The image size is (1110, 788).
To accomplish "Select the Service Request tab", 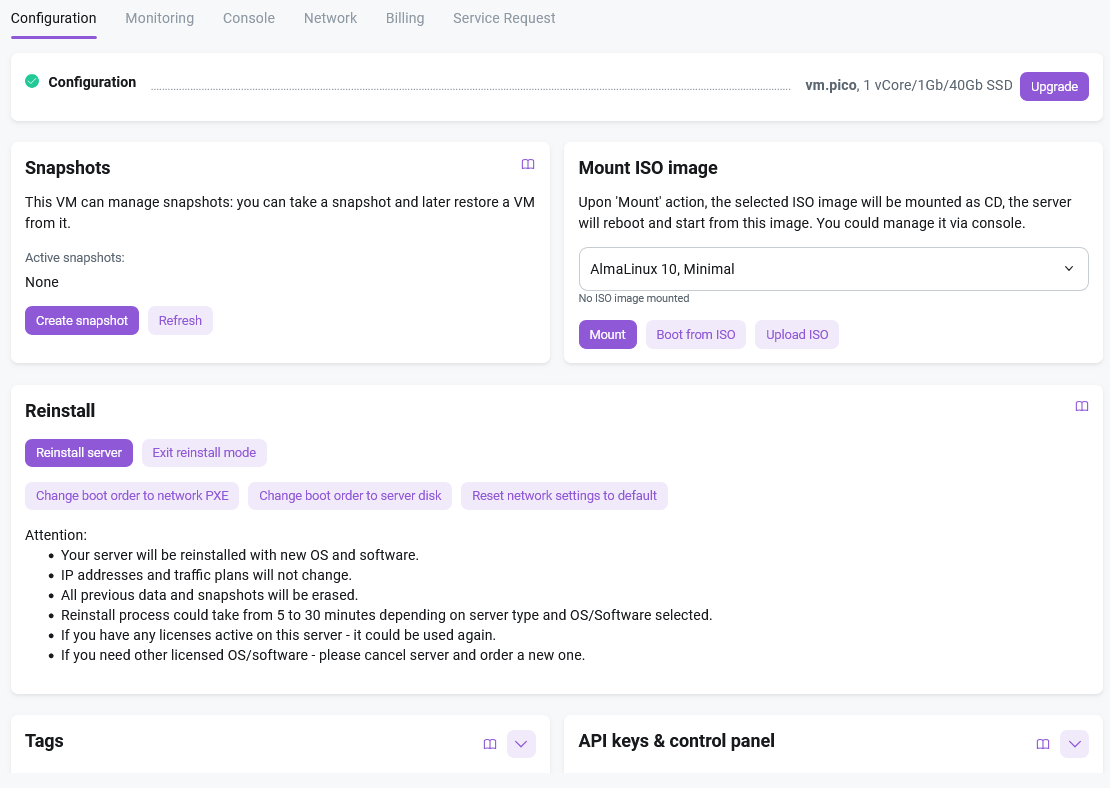I will [x=504, y=18].
